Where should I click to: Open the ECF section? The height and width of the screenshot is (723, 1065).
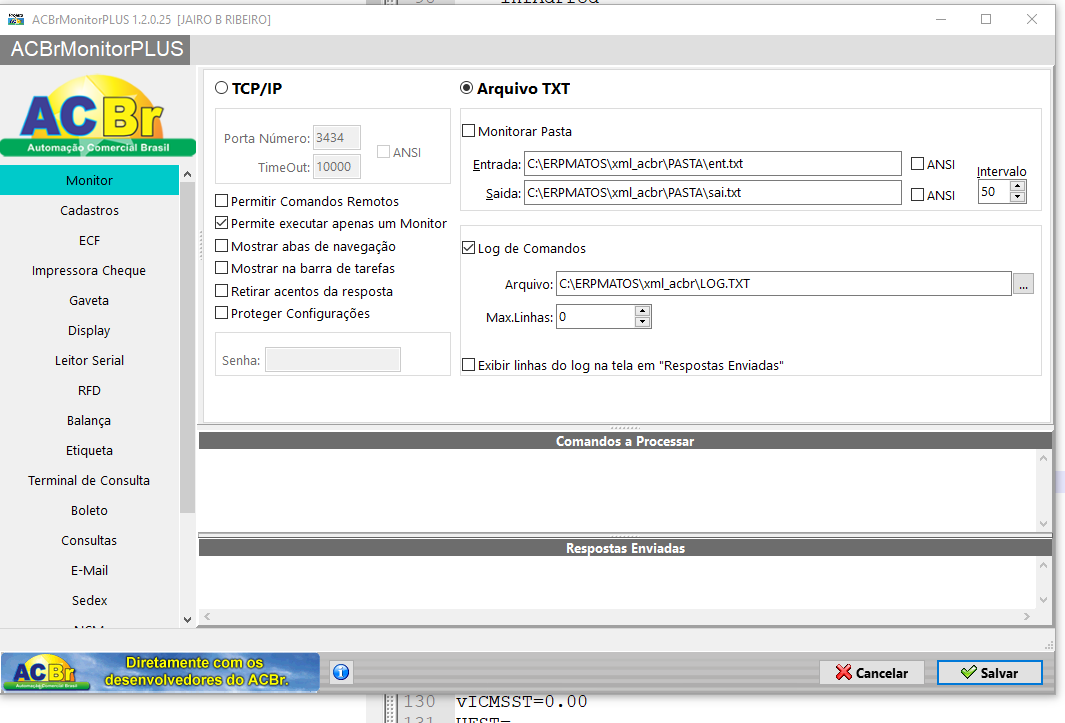coord(89,240)
